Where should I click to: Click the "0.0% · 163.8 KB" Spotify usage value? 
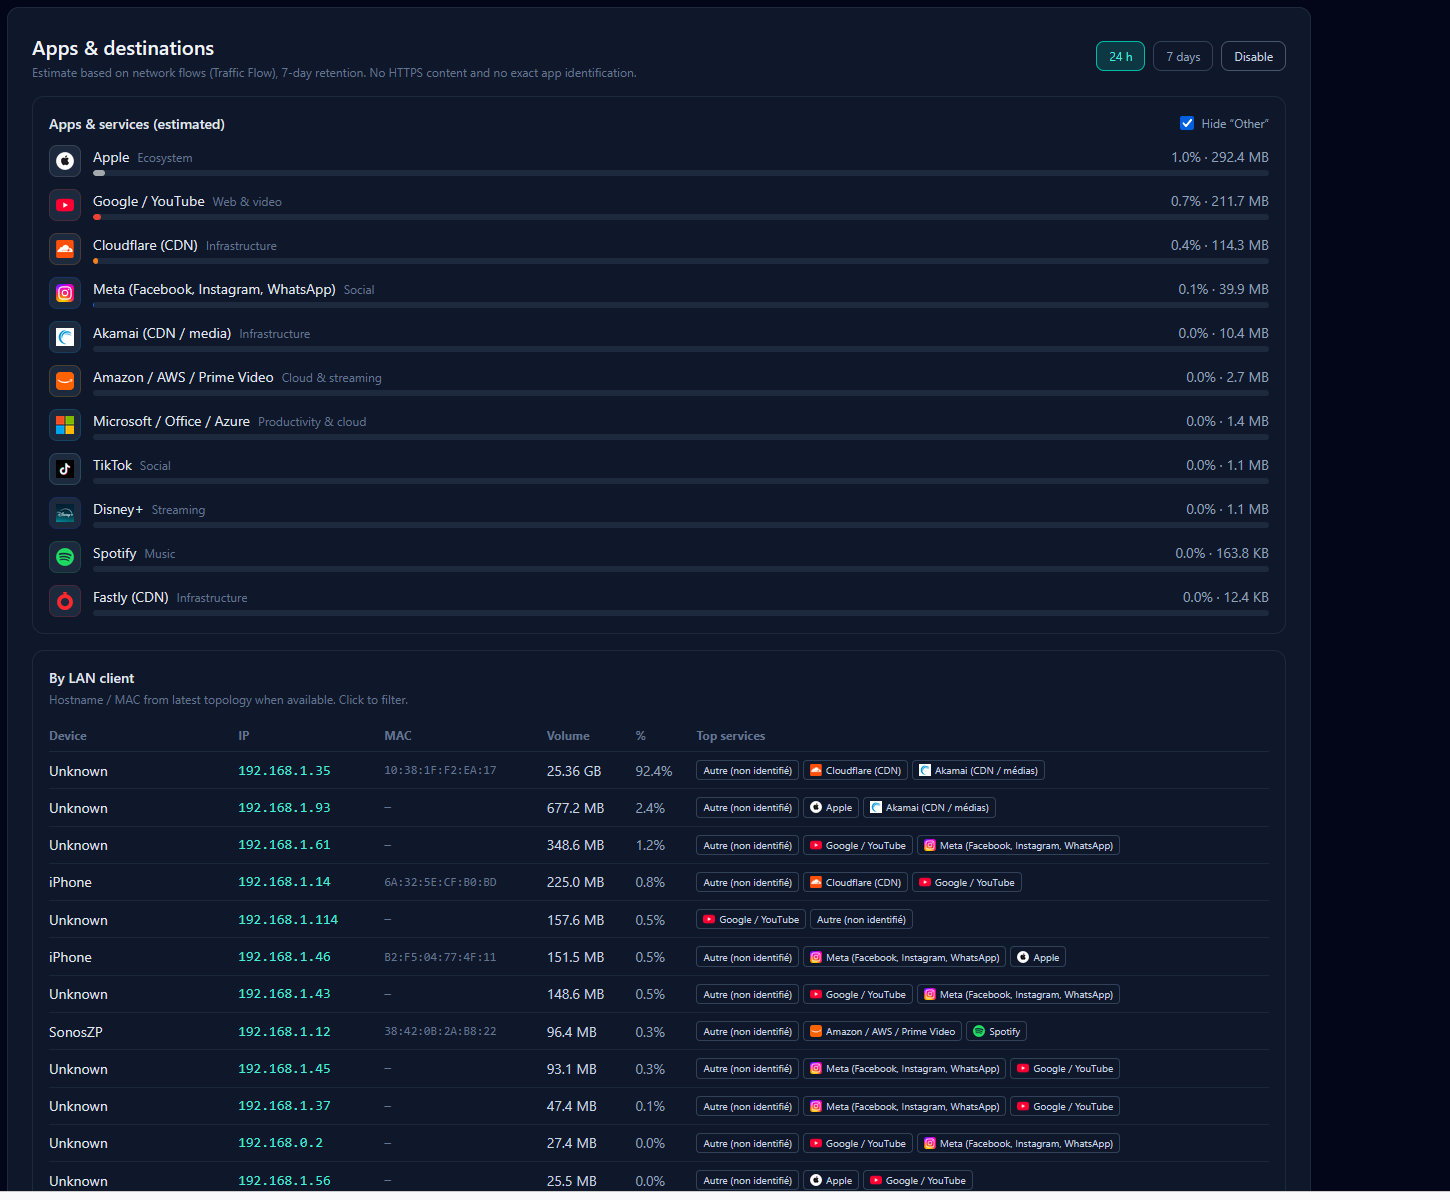click(1222, 553)
